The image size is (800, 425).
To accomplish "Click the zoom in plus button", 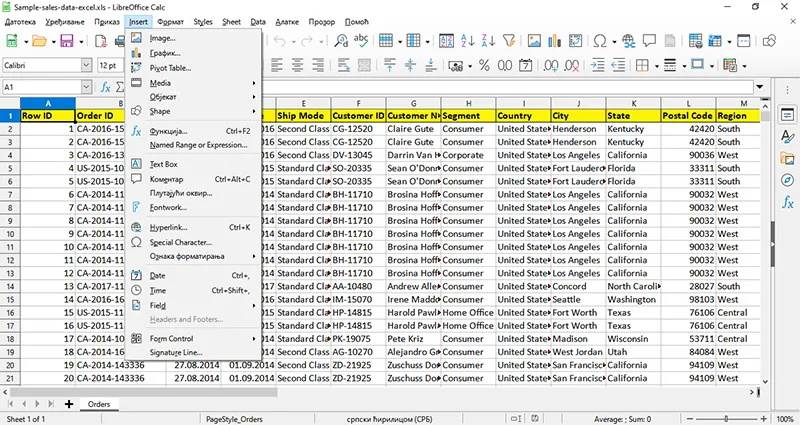I will pos(763,419).
